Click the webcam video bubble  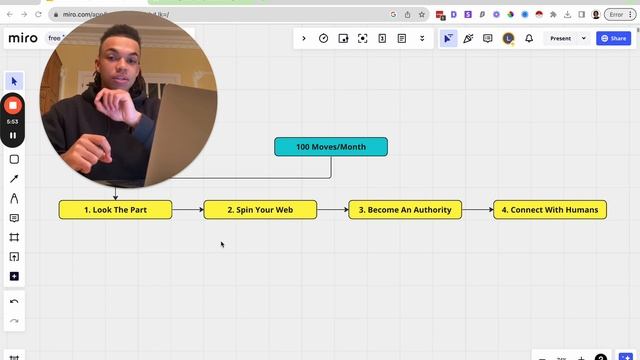128,99
